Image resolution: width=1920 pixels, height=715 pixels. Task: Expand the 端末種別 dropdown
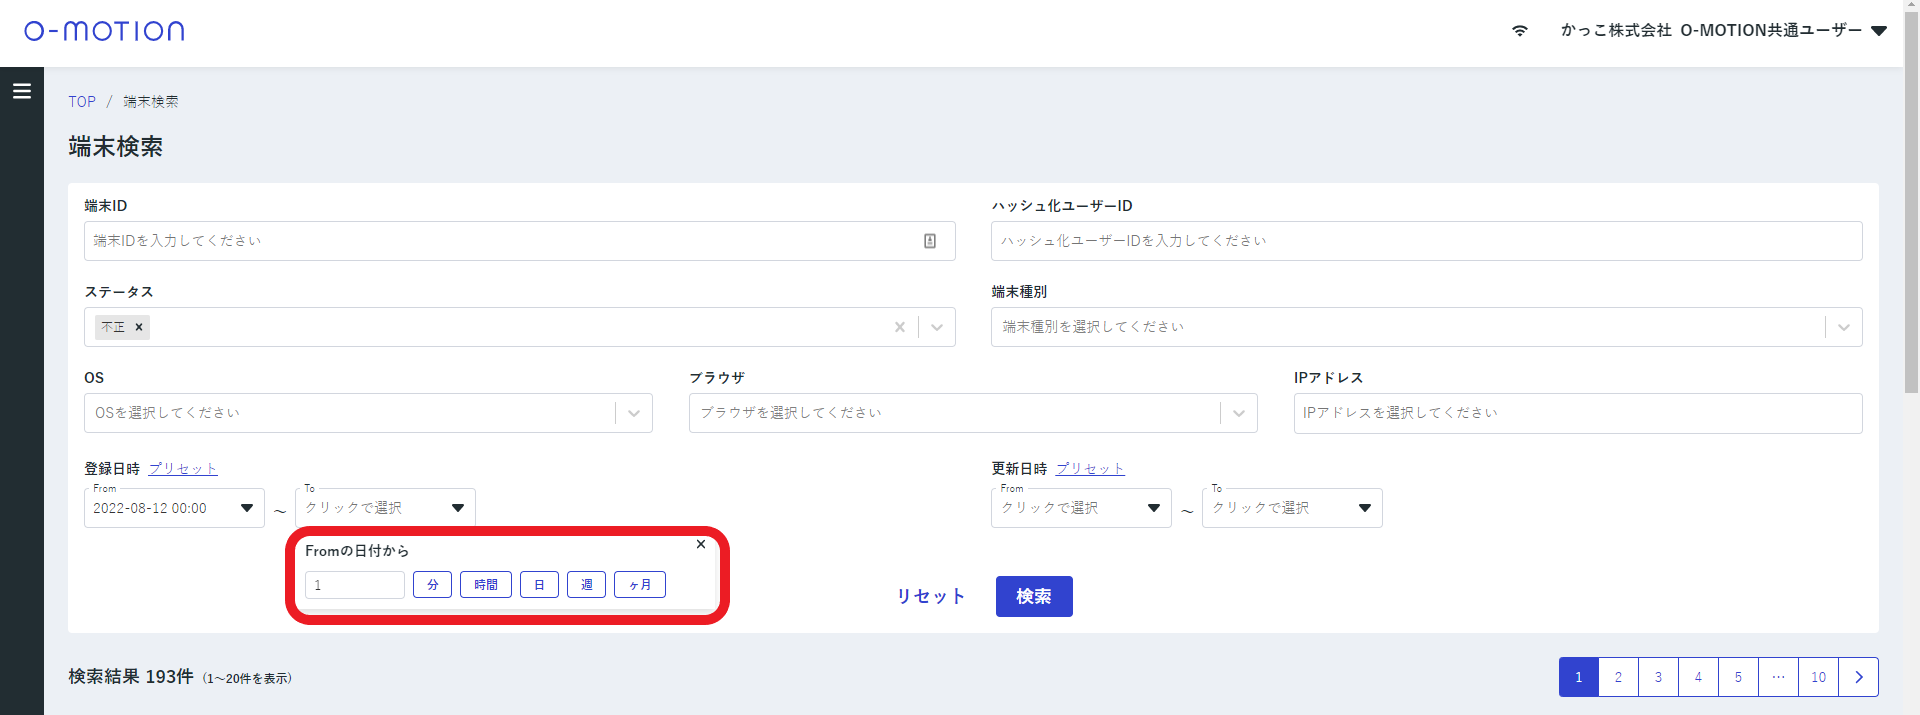[1843, 327]
